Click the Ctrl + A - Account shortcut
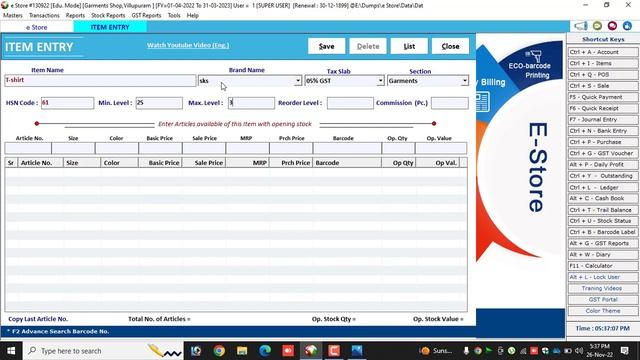Image resolution: width=640 pixels, height=360 pixels. click(x=603, y=52)
